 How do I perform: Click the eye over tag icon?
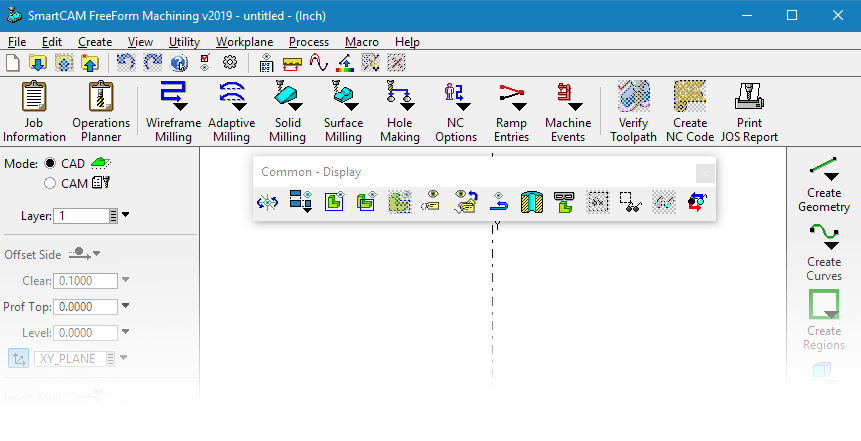[x=432, y=202]
